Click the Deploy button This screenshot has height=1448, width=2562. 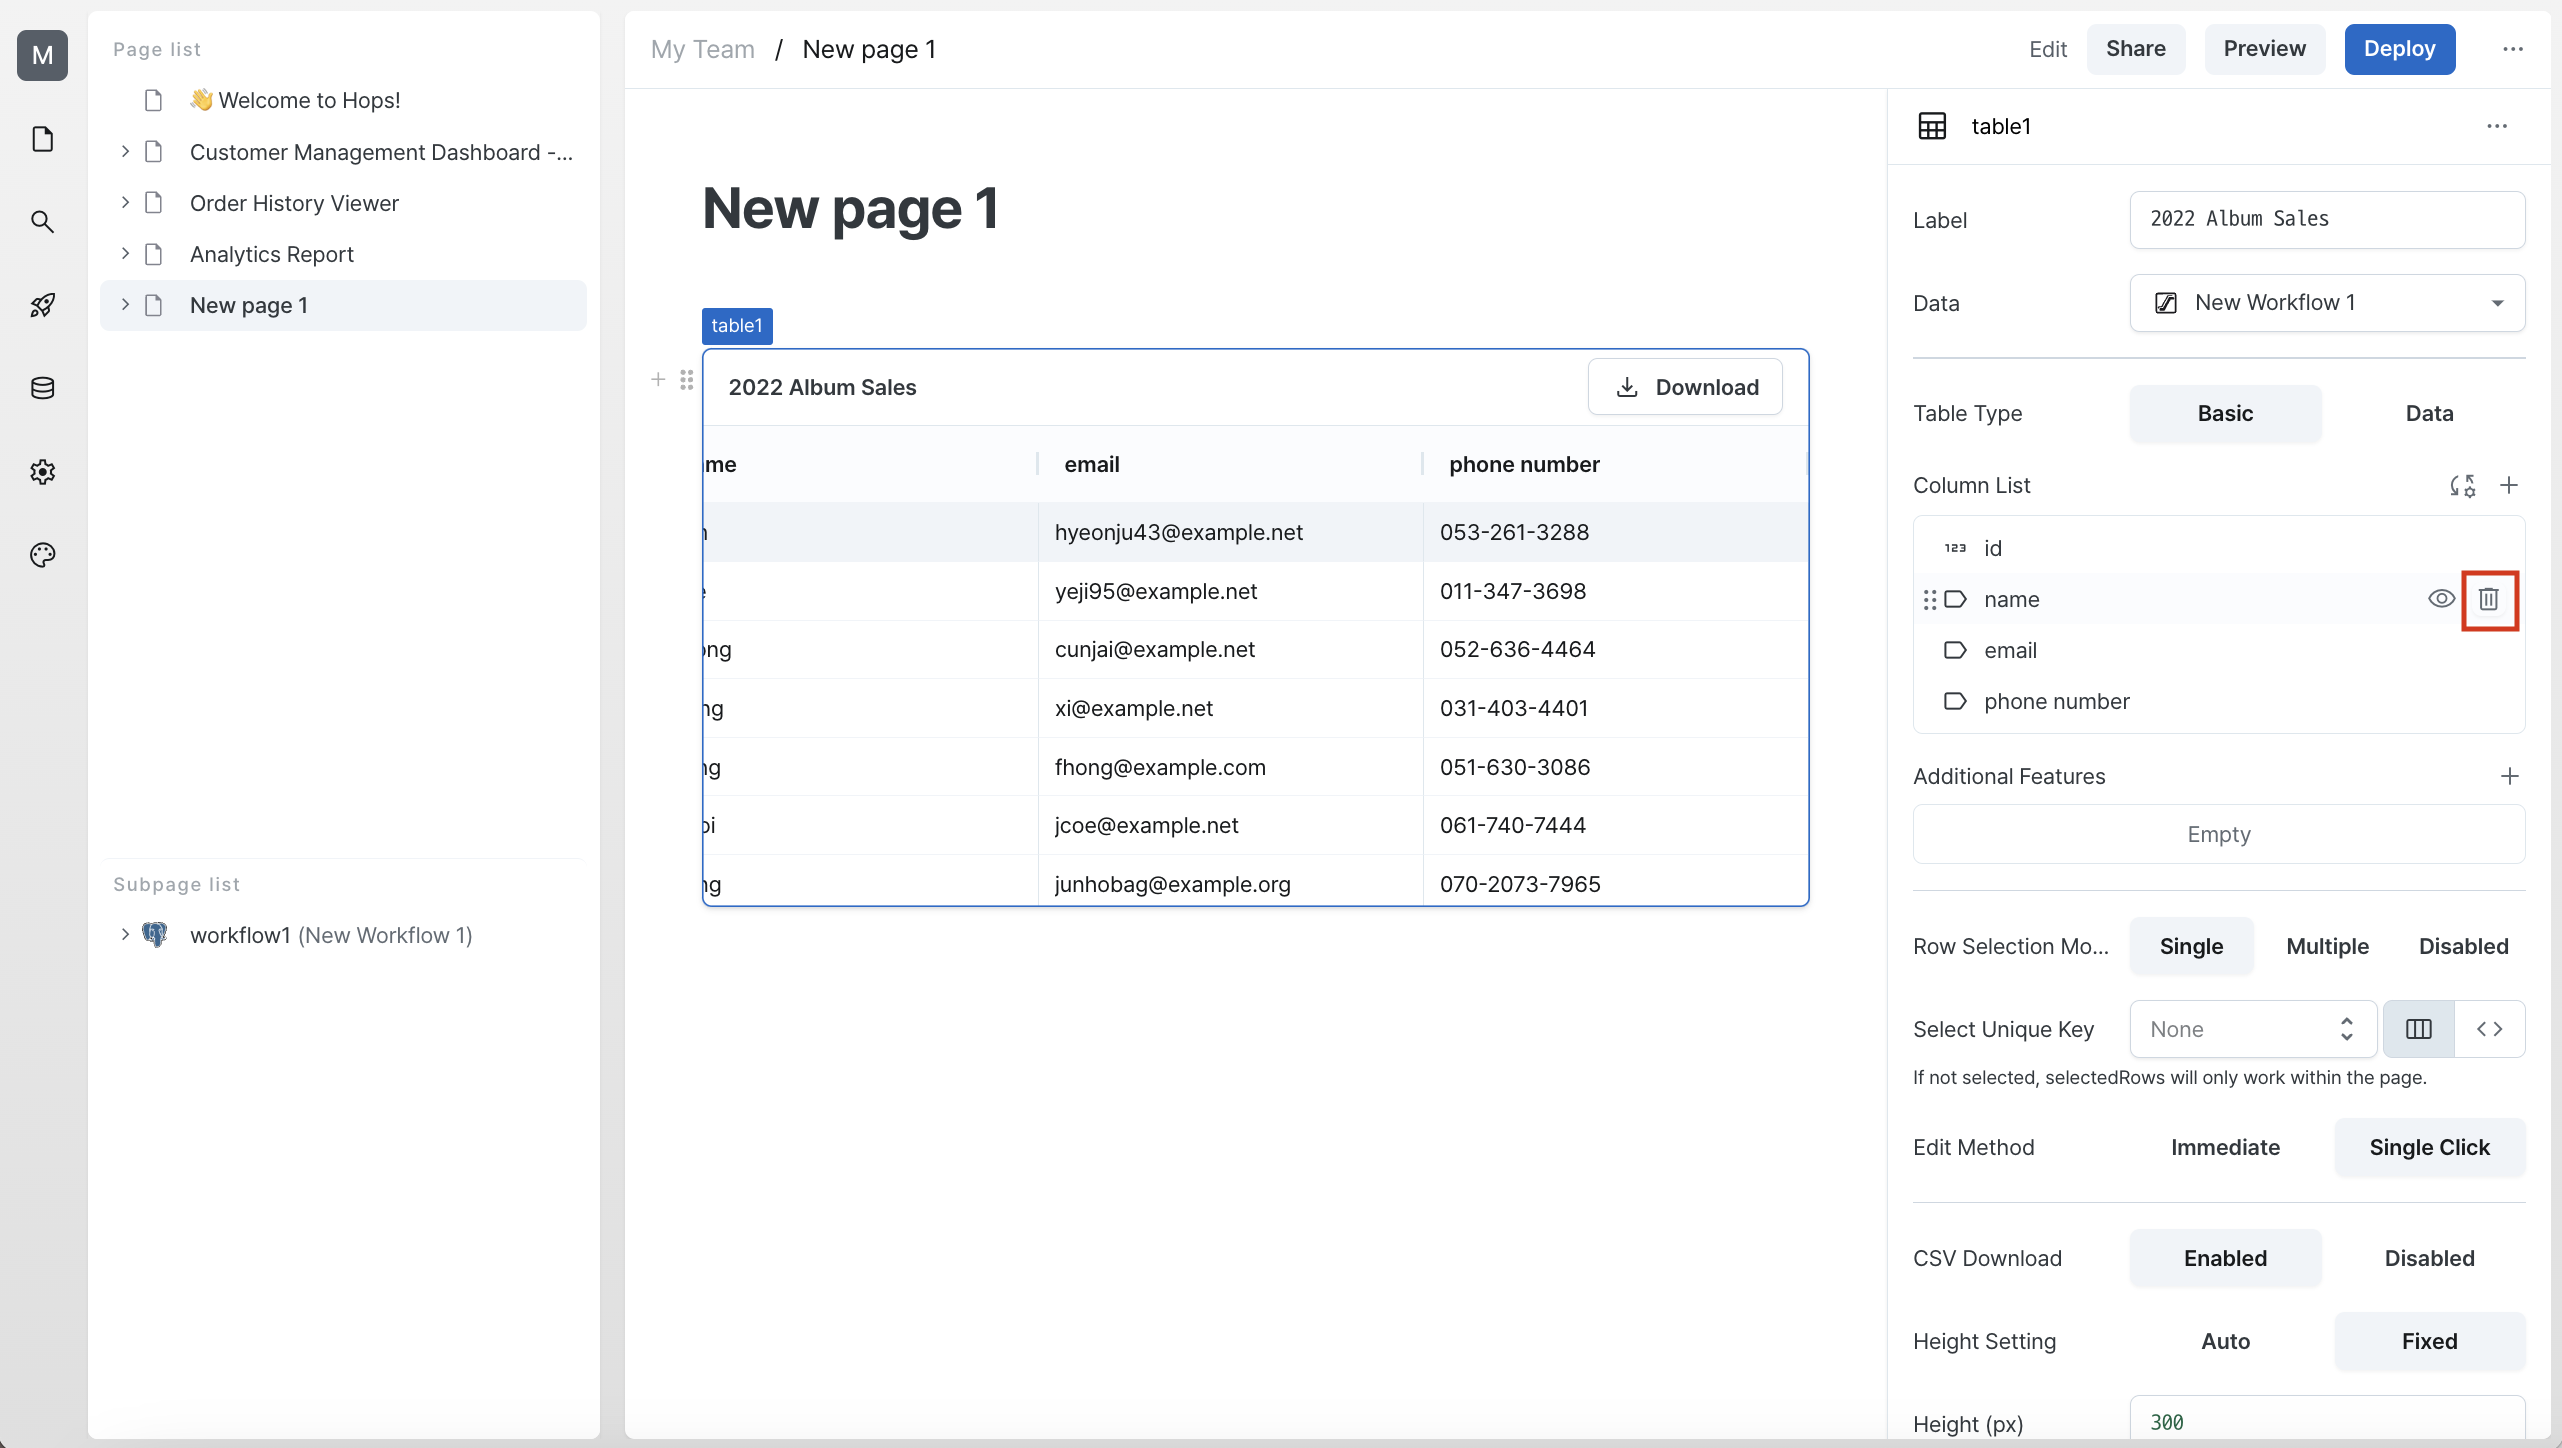pos(2399,49)
